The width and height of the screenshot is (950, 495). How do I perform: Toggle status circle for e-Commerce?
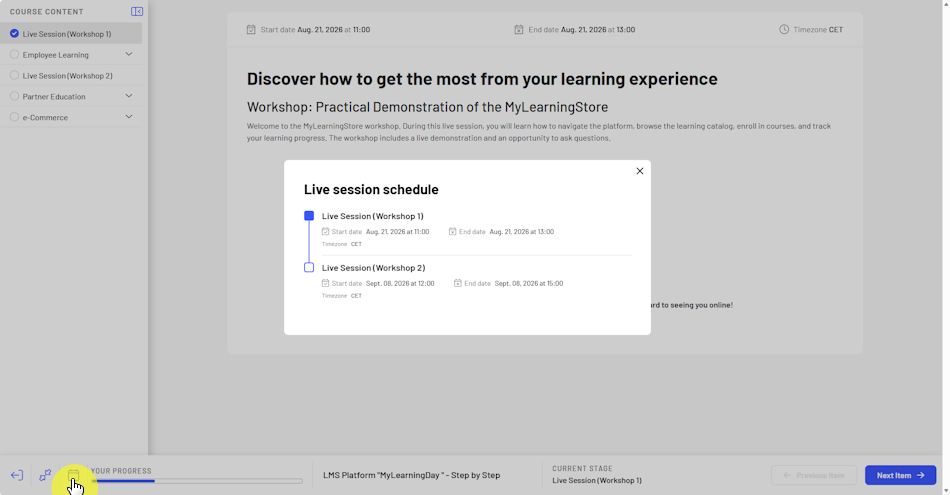pyautogui.click(x=15, y=117)
